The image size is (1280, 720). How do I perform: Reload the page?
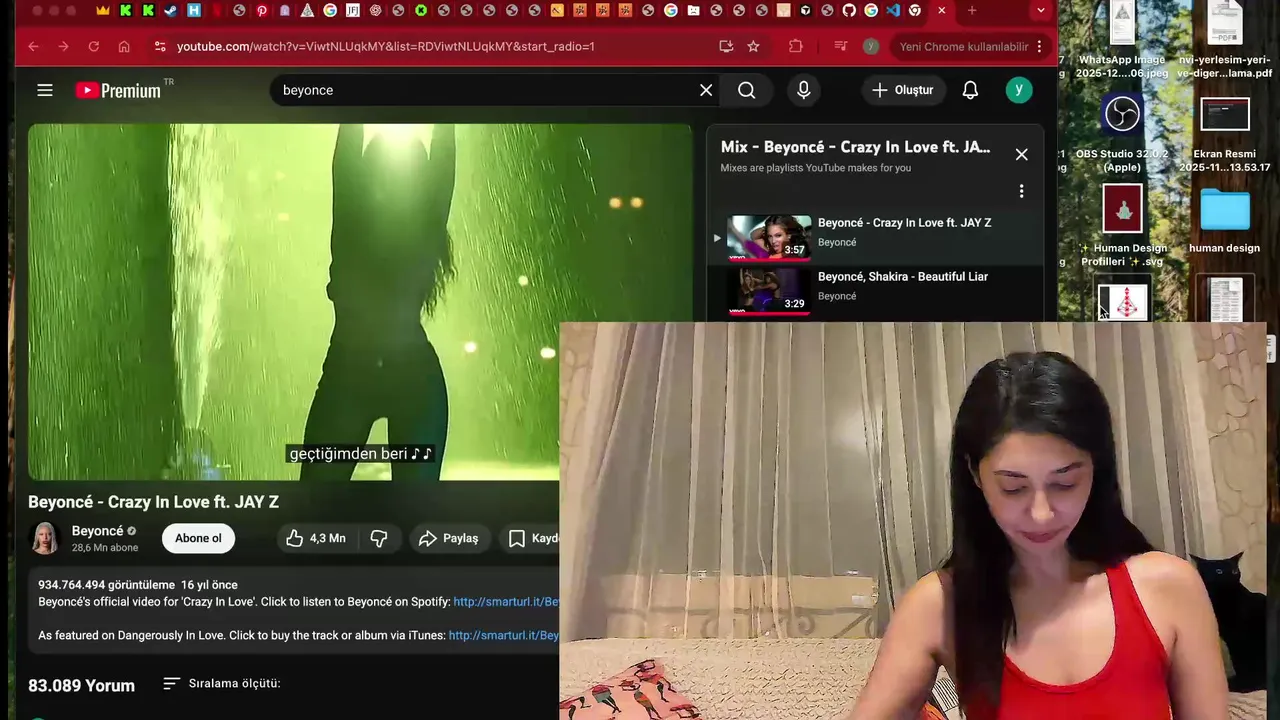pos(93,46)
